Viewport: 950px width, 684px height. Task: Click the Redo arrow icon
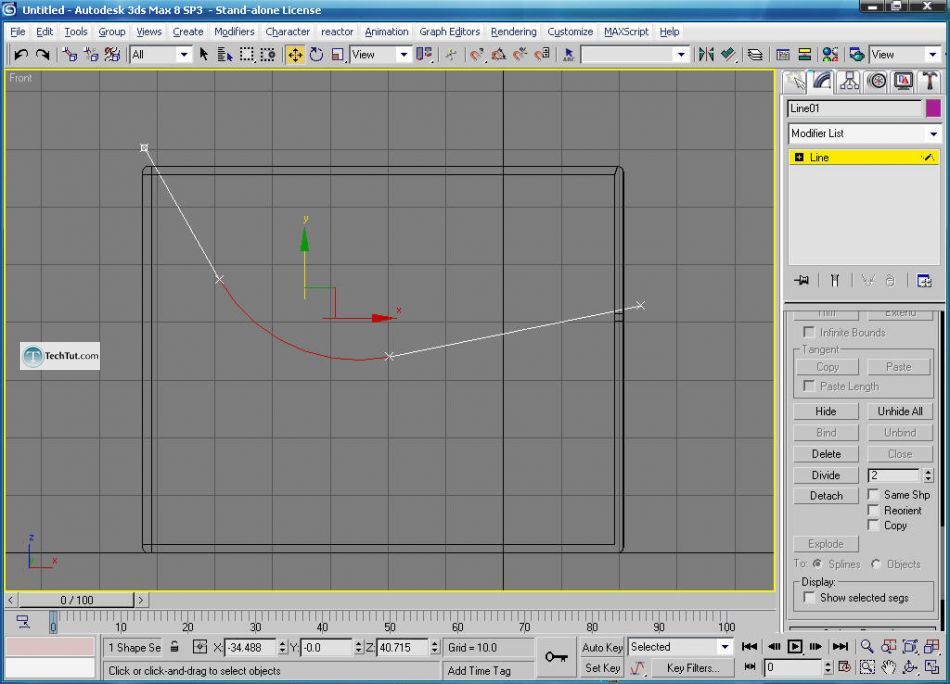[x=42, y=55]
